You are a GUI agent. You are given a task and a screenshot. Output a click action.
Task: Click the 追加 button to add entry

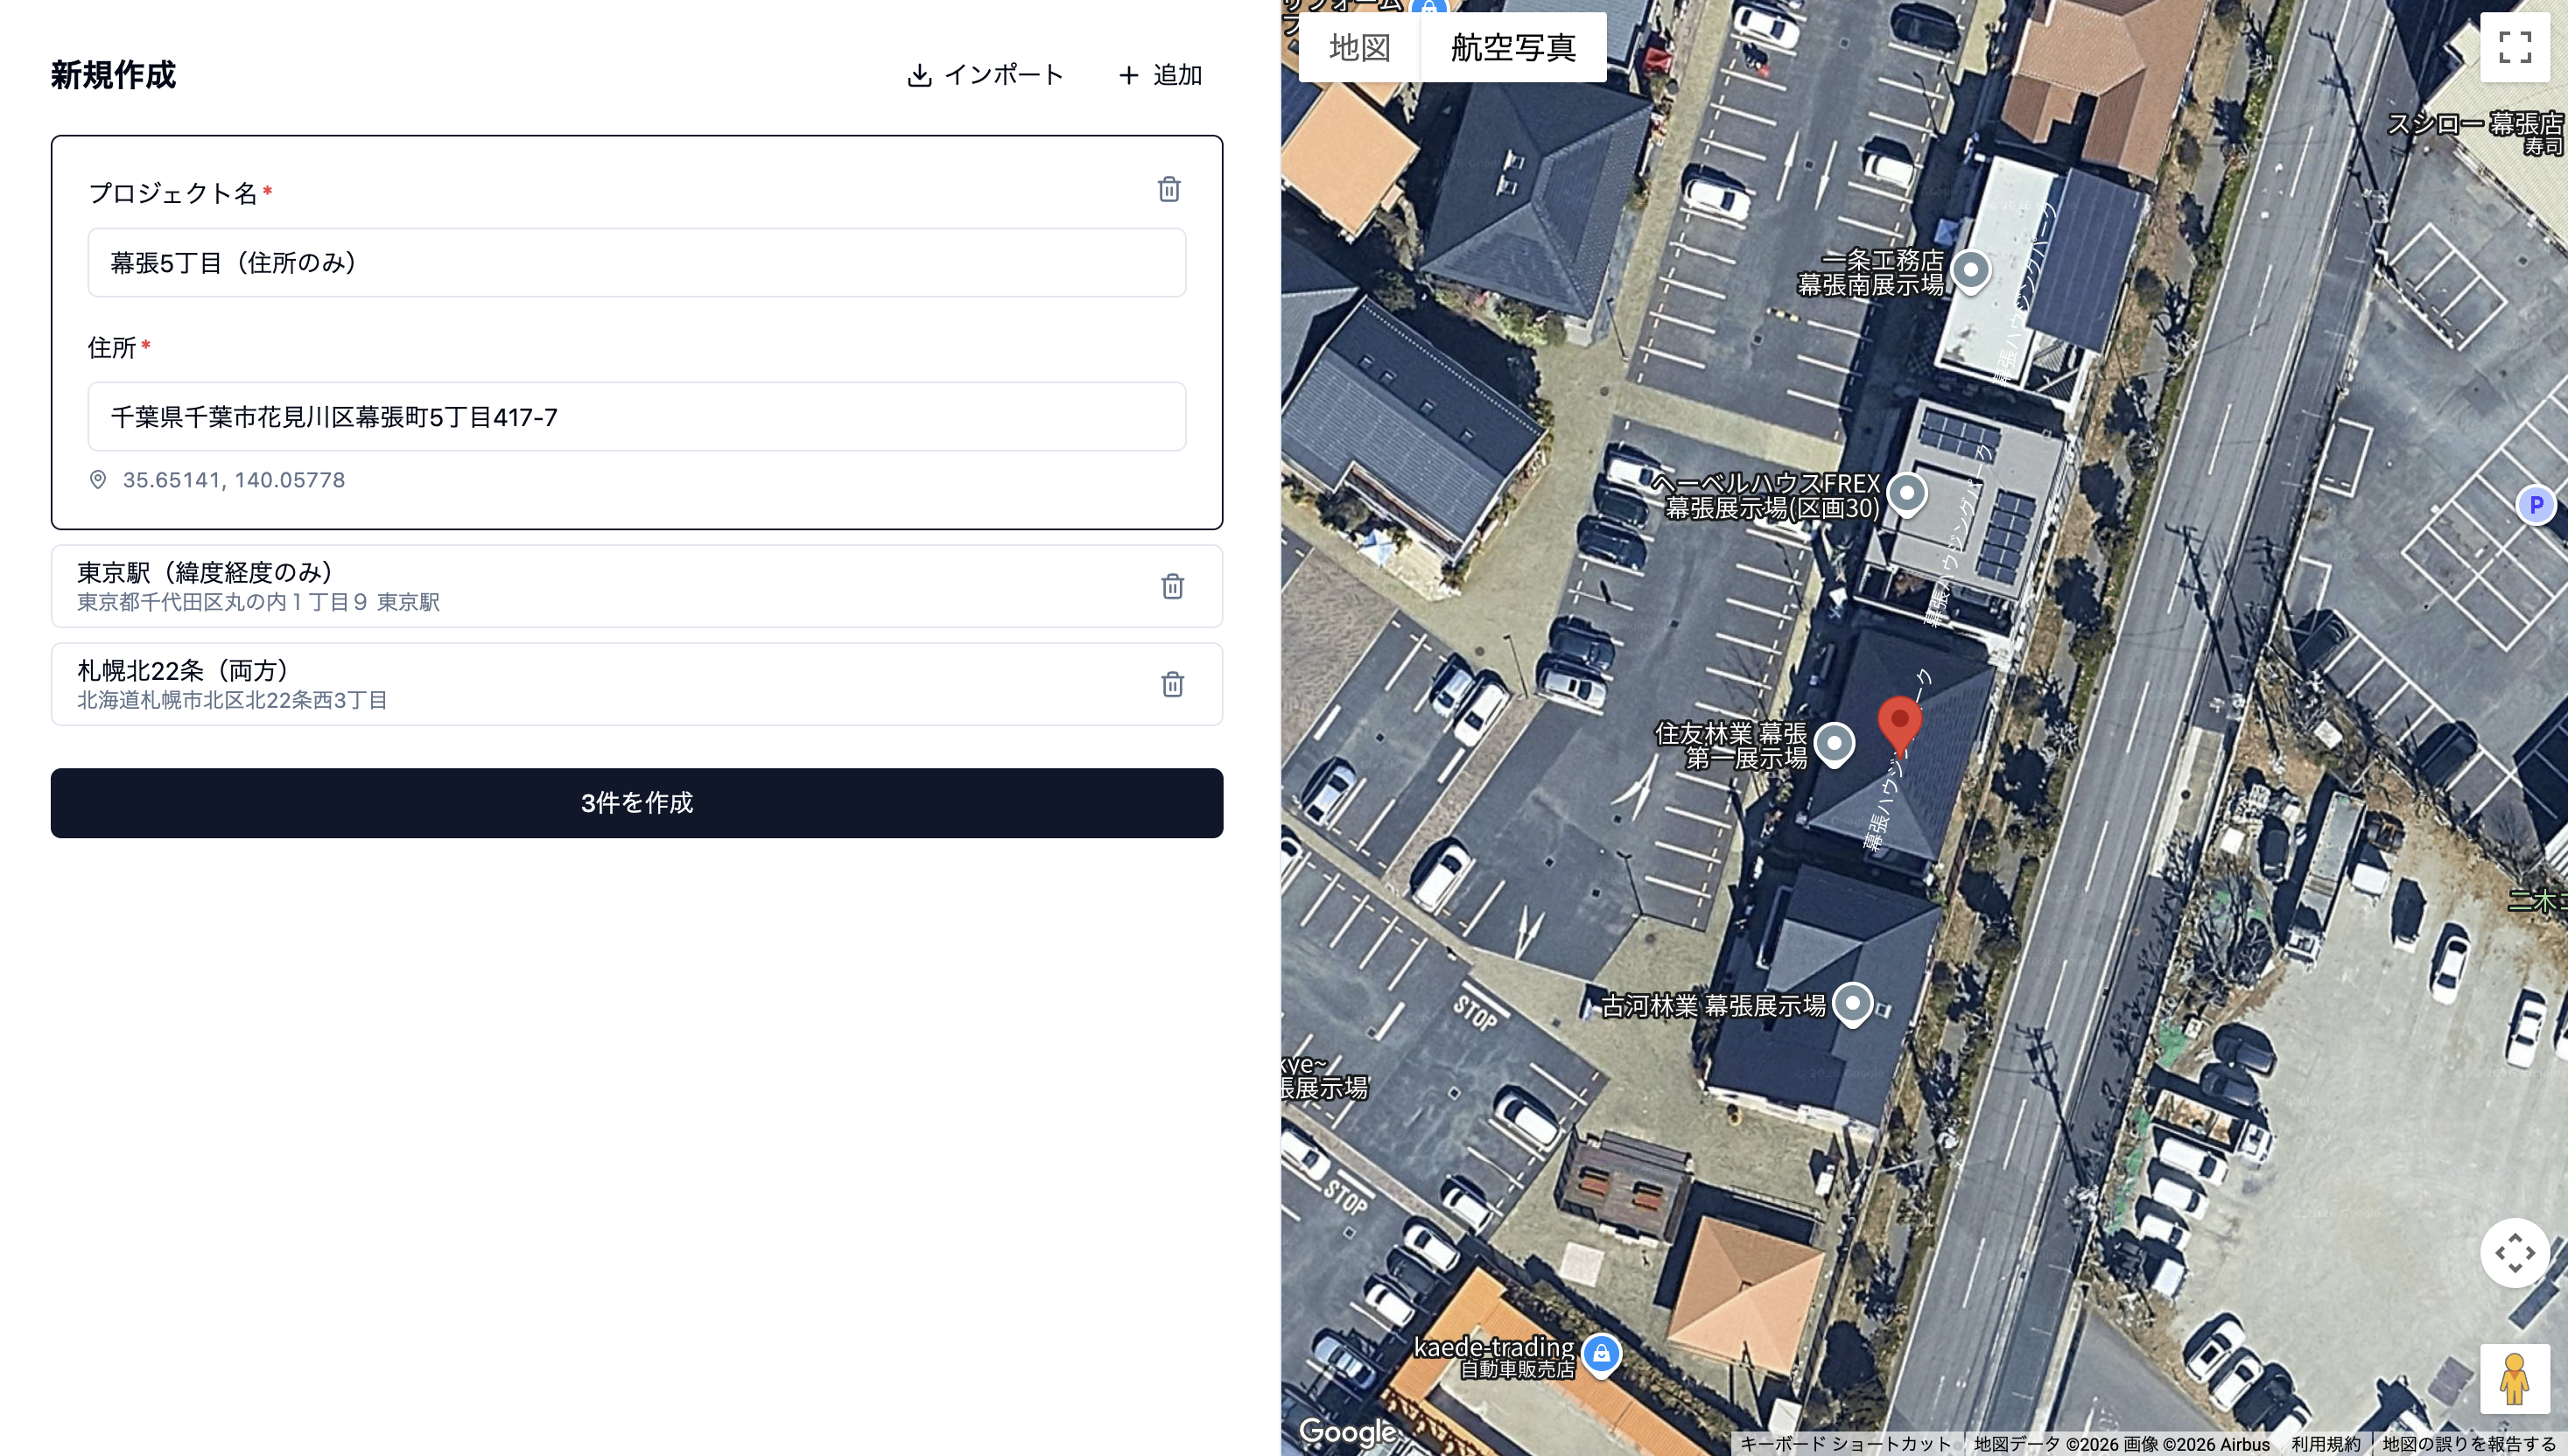tap(1160, 75)
